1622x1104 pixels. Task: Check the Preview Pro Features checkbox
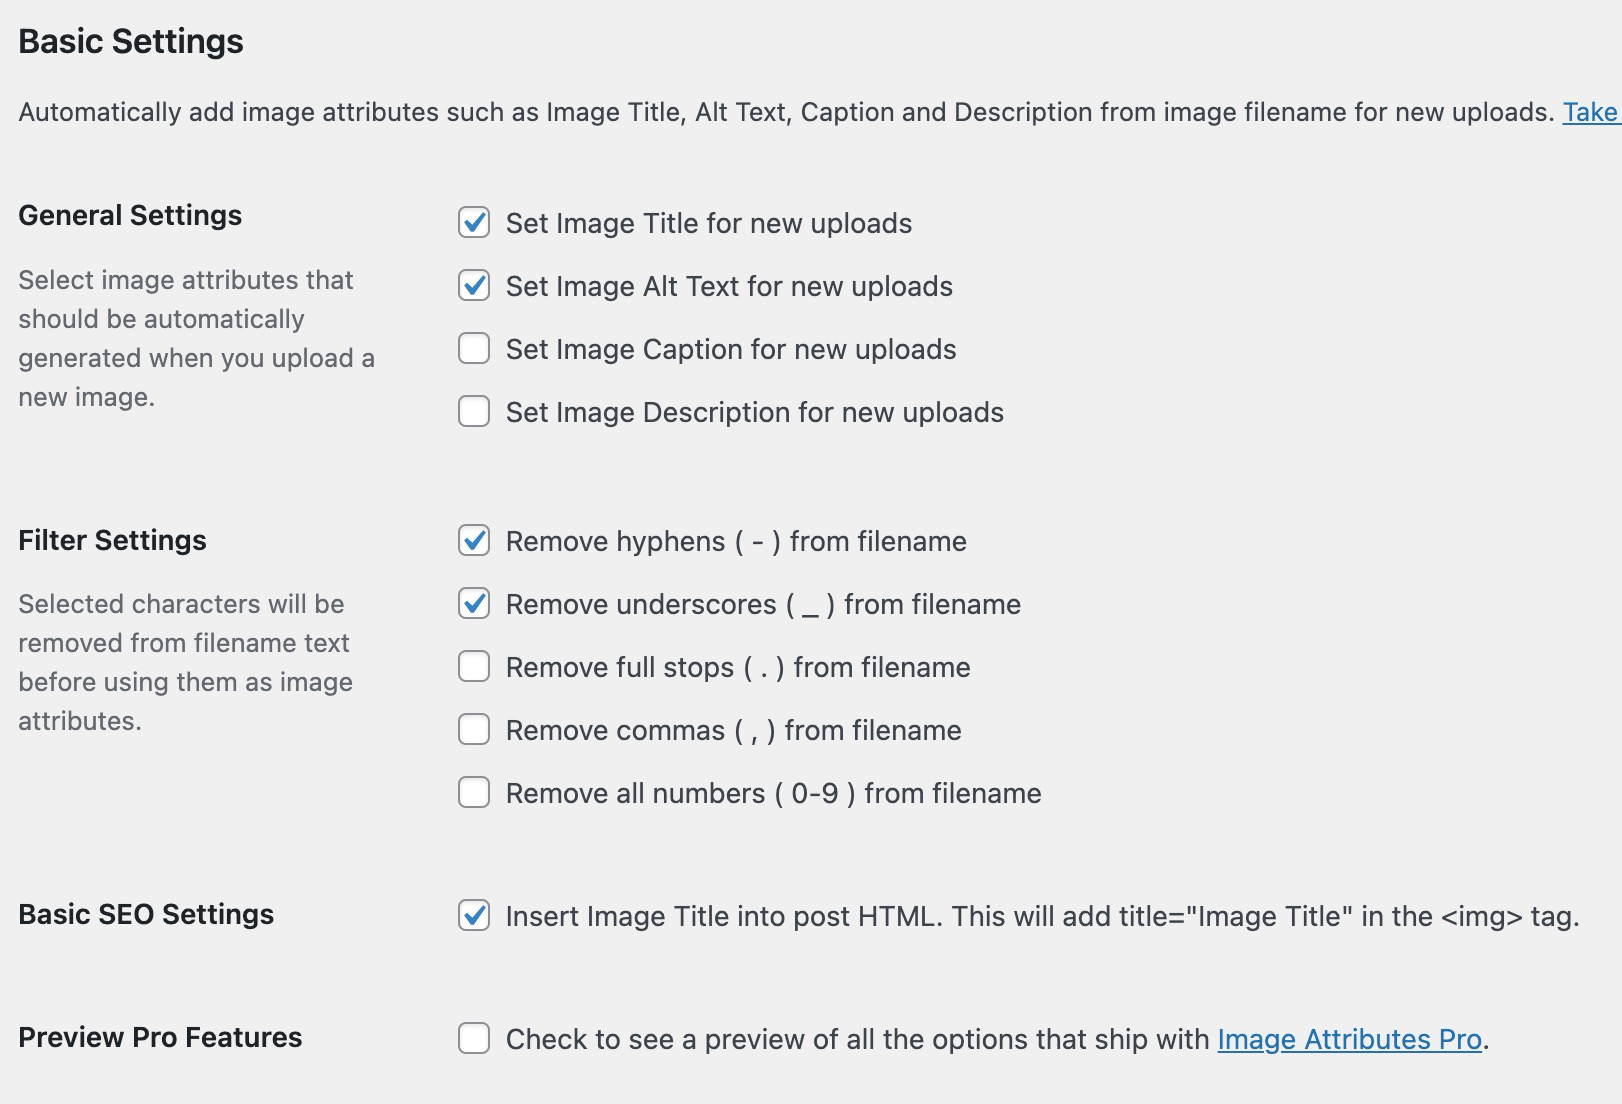pos(474,1038)
